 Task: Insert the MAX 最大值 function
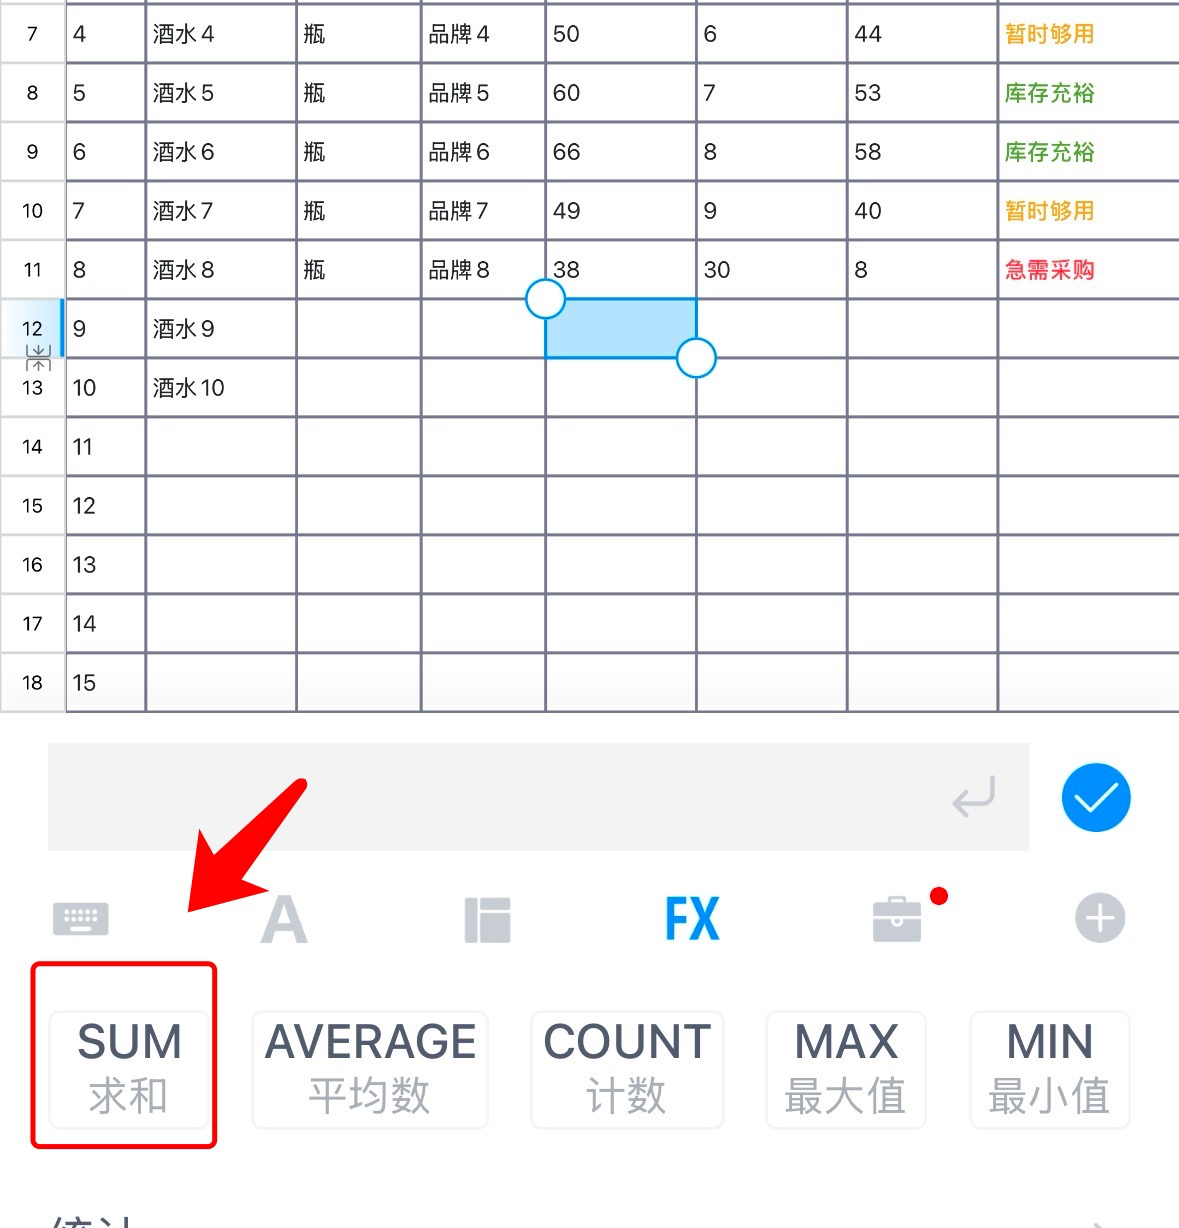click(846, 1069)
